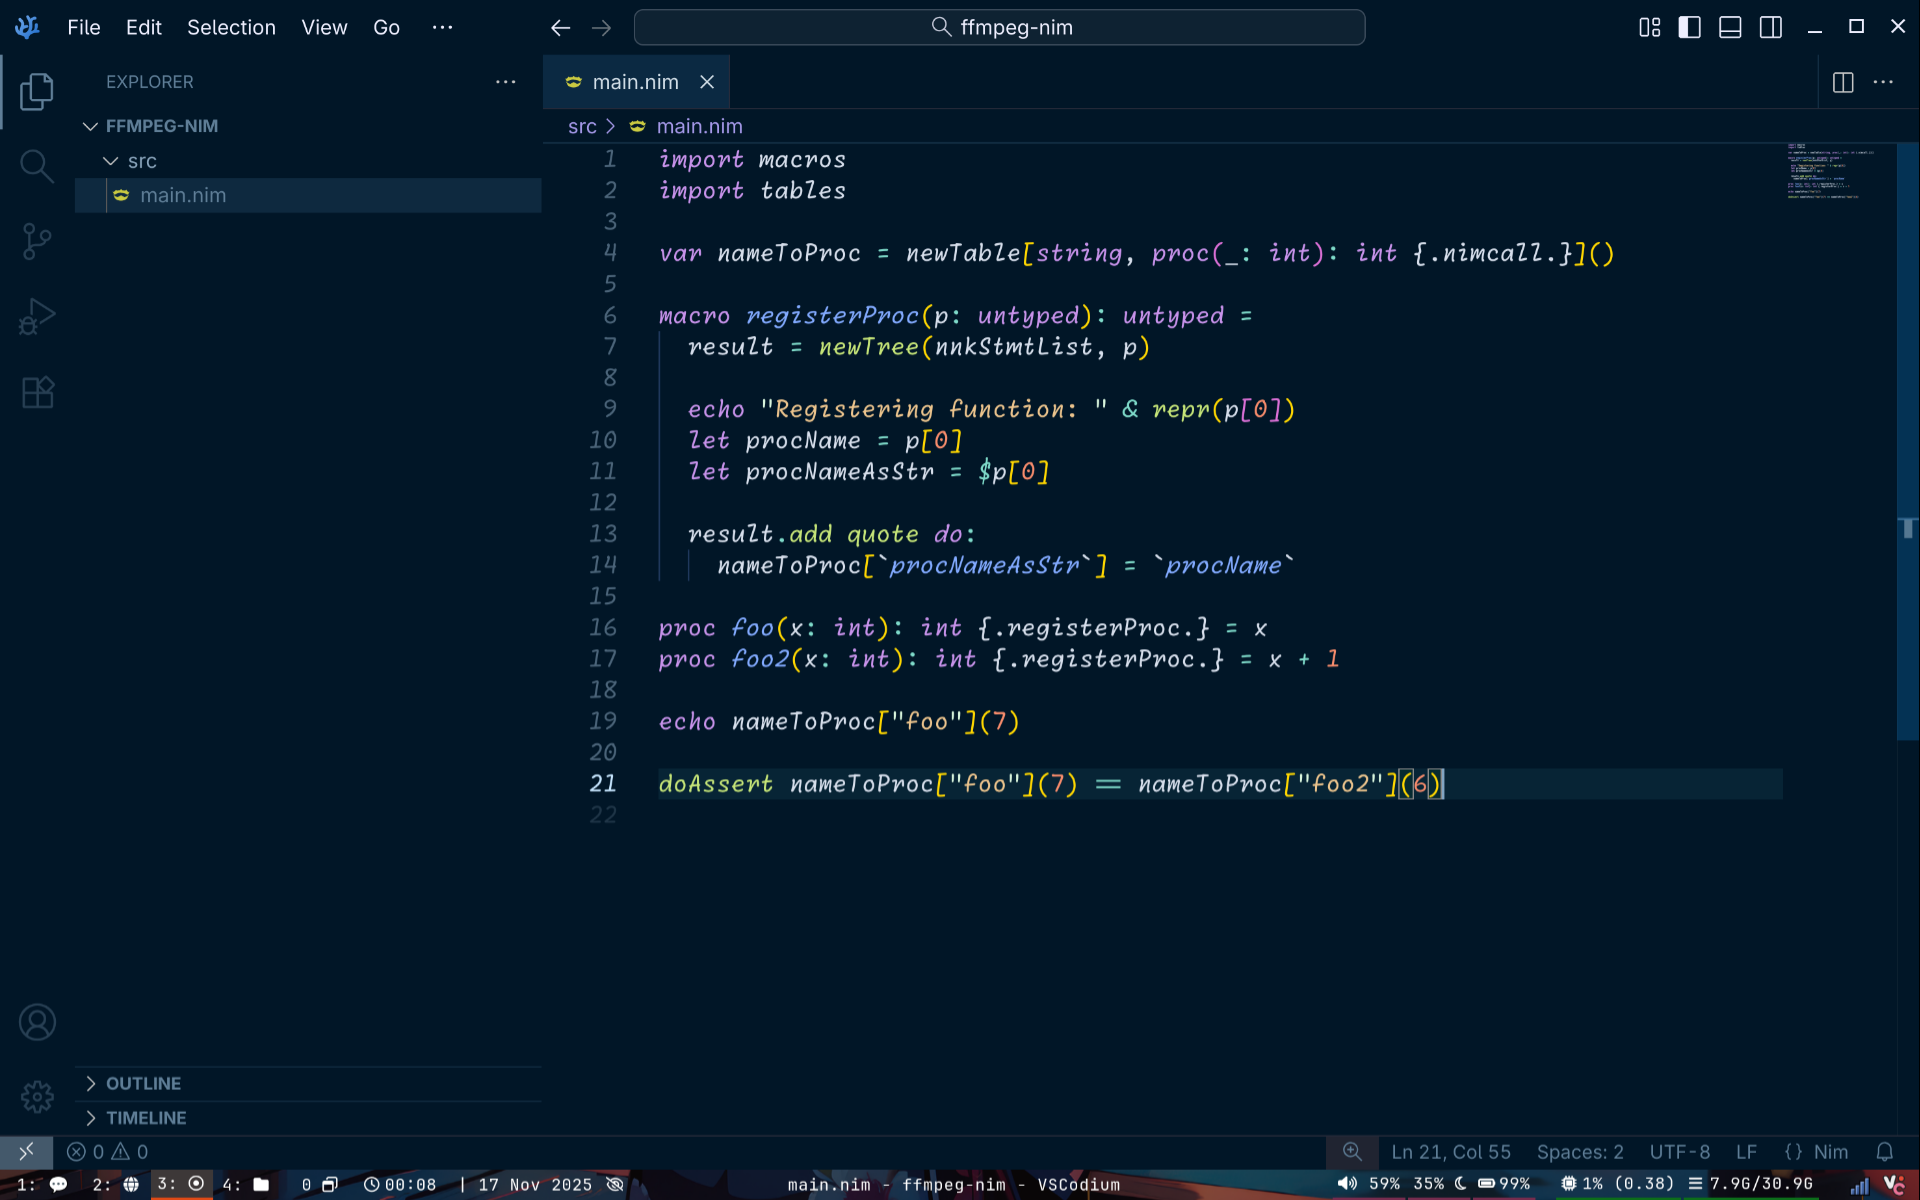Open Source Control view icon
The width and height of the screenshot is (1920, 1200).
tap(36, 241)
